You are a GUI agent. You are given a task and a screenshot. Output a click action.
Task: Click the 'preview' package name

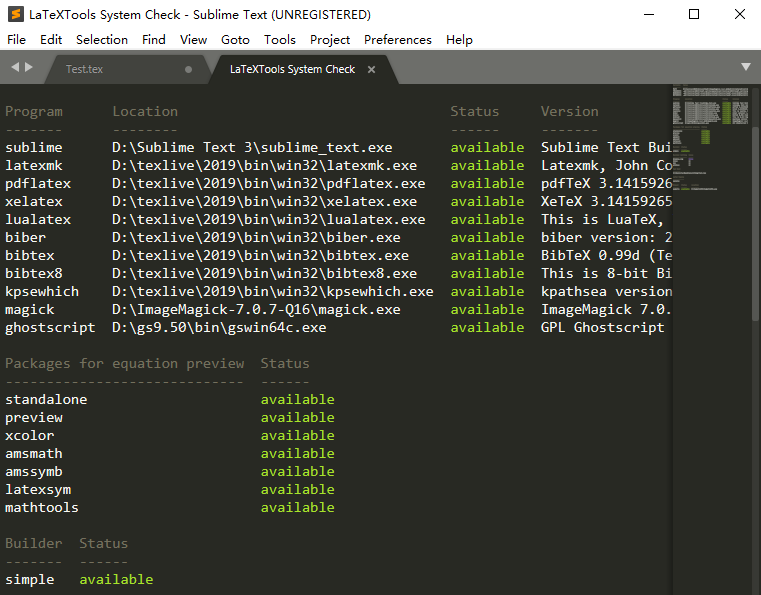34,417
